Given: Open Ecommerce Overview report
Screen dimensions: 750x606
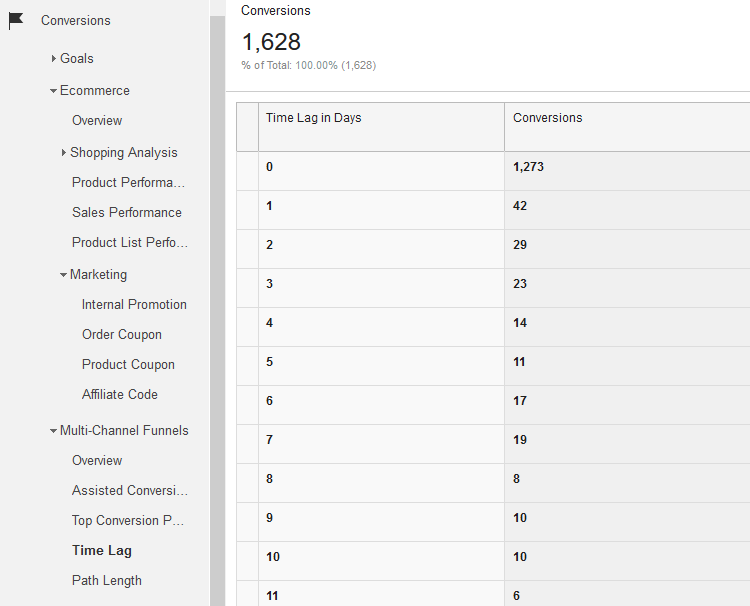Looking at the screenshot, I should (97, 121).
